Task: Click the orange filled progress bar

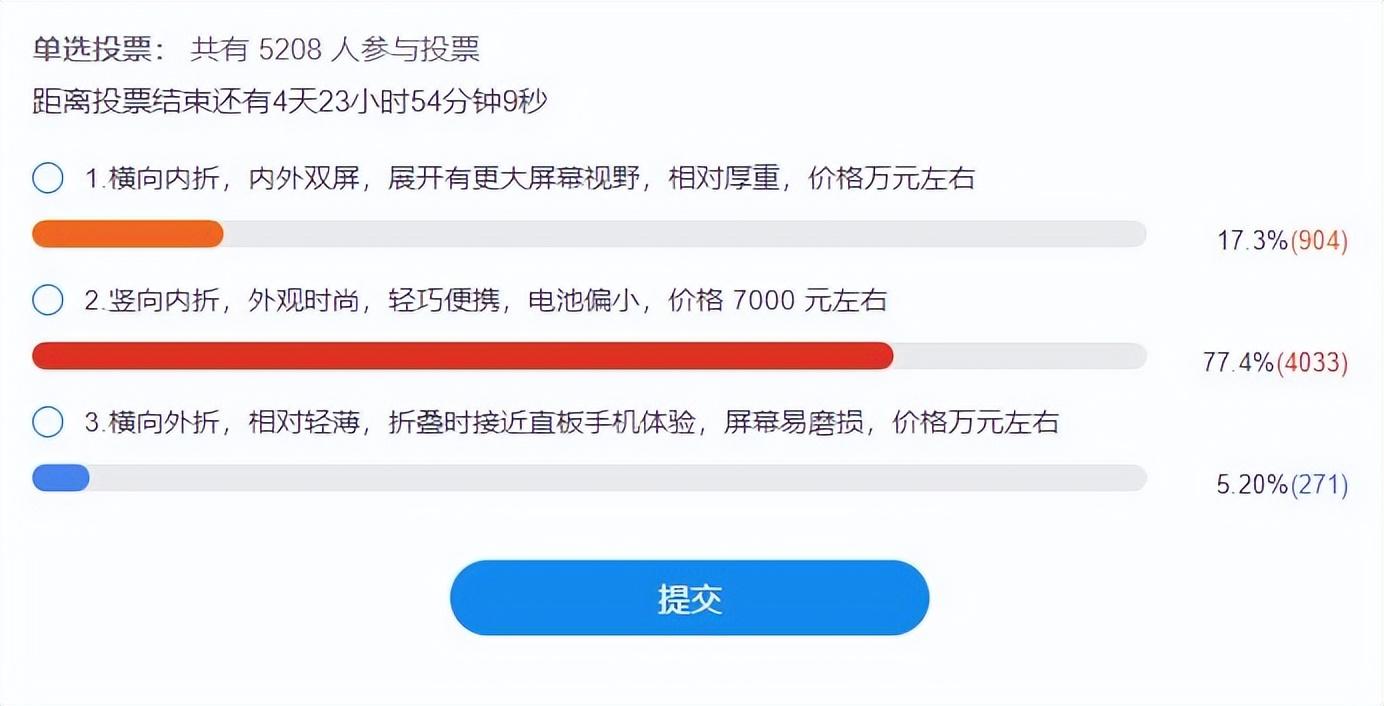Action: point(128,234)
